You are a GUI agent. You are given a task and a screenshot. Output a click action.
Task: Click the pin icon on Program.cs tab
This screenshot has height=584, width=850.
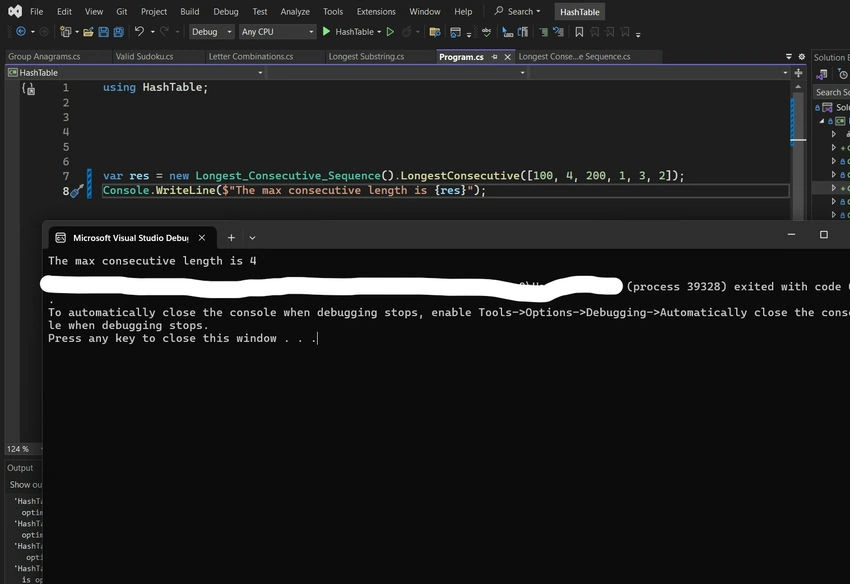494,57
